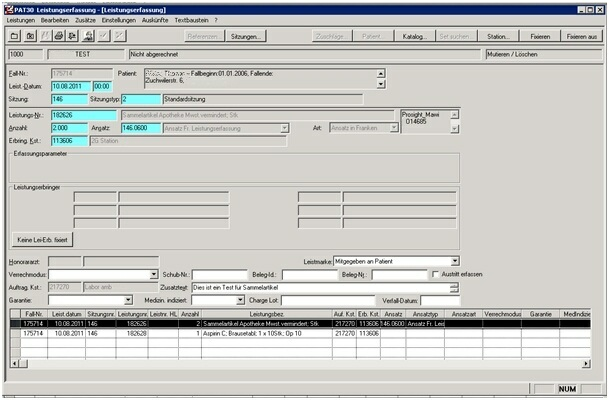Click the Leistungsbez. column header

coord(267,314)
